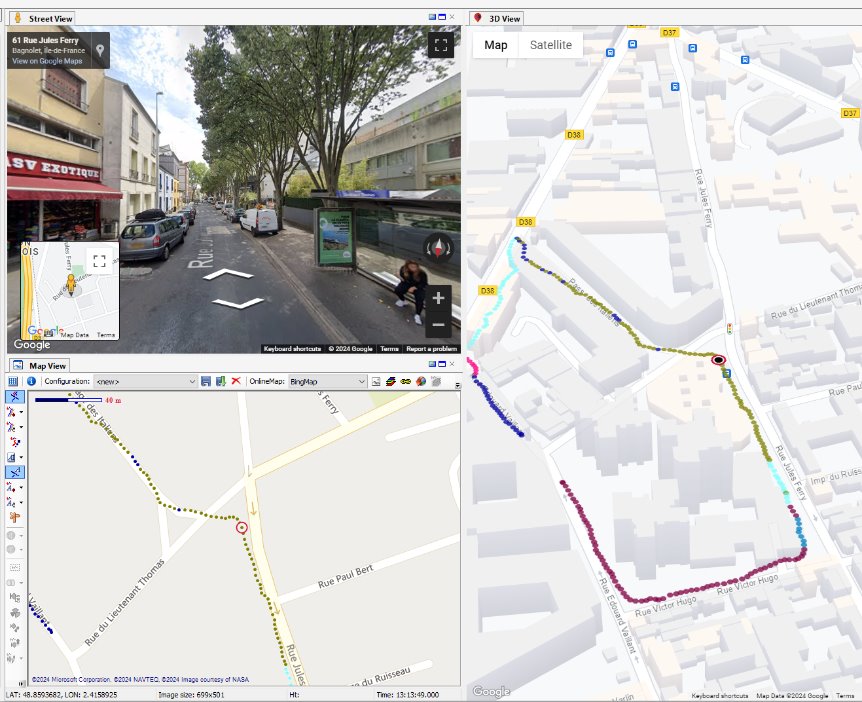The image size is (862, 702).
Task: Click the greyed-out icon right of the globe
Action: coord(436,382)
